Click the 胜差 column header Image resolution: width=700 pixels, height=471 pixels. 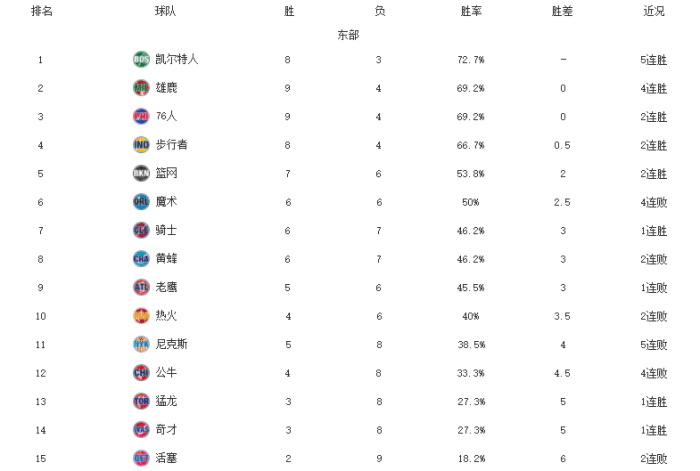pyautogui.click(x=563, y=11)
